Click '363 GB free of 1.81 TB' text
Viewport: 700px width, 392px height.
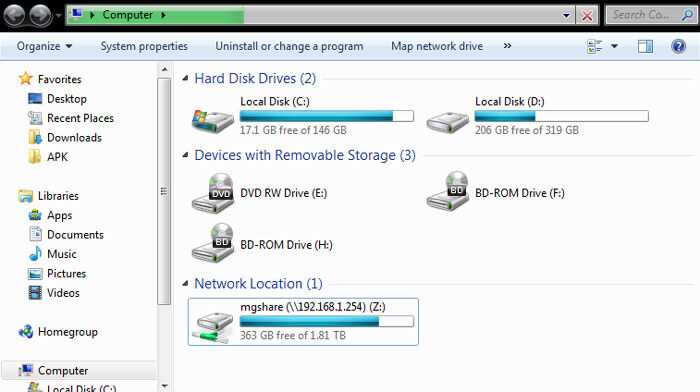(293, 335)
